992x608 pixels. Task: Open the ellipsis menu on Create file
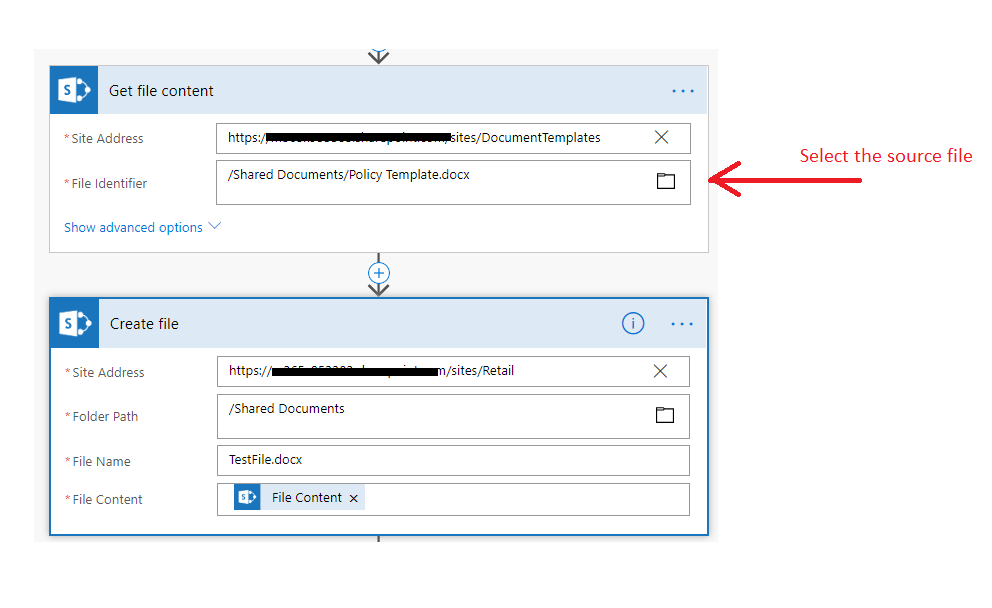tap(682, 323)
